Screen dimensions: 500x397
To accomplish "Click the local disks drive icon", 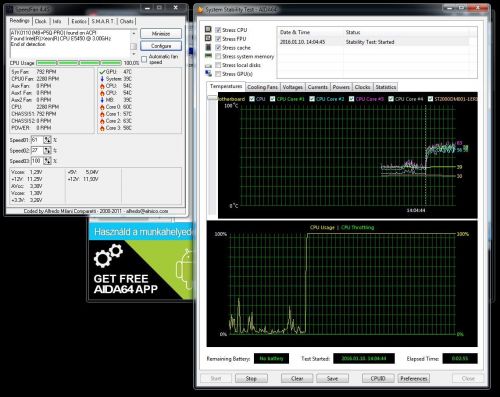I will 208,65.
